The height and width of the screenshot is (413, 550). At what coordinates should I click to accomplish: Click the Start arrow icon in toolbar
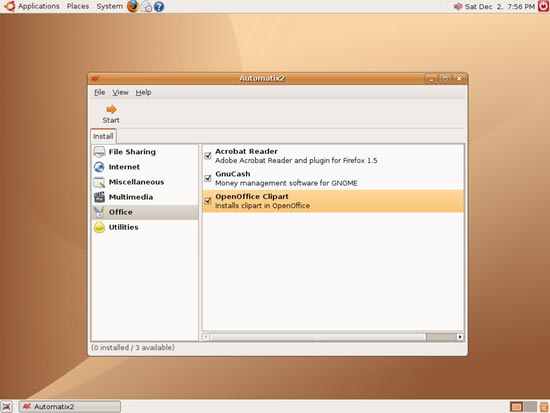tap(111, 109)
